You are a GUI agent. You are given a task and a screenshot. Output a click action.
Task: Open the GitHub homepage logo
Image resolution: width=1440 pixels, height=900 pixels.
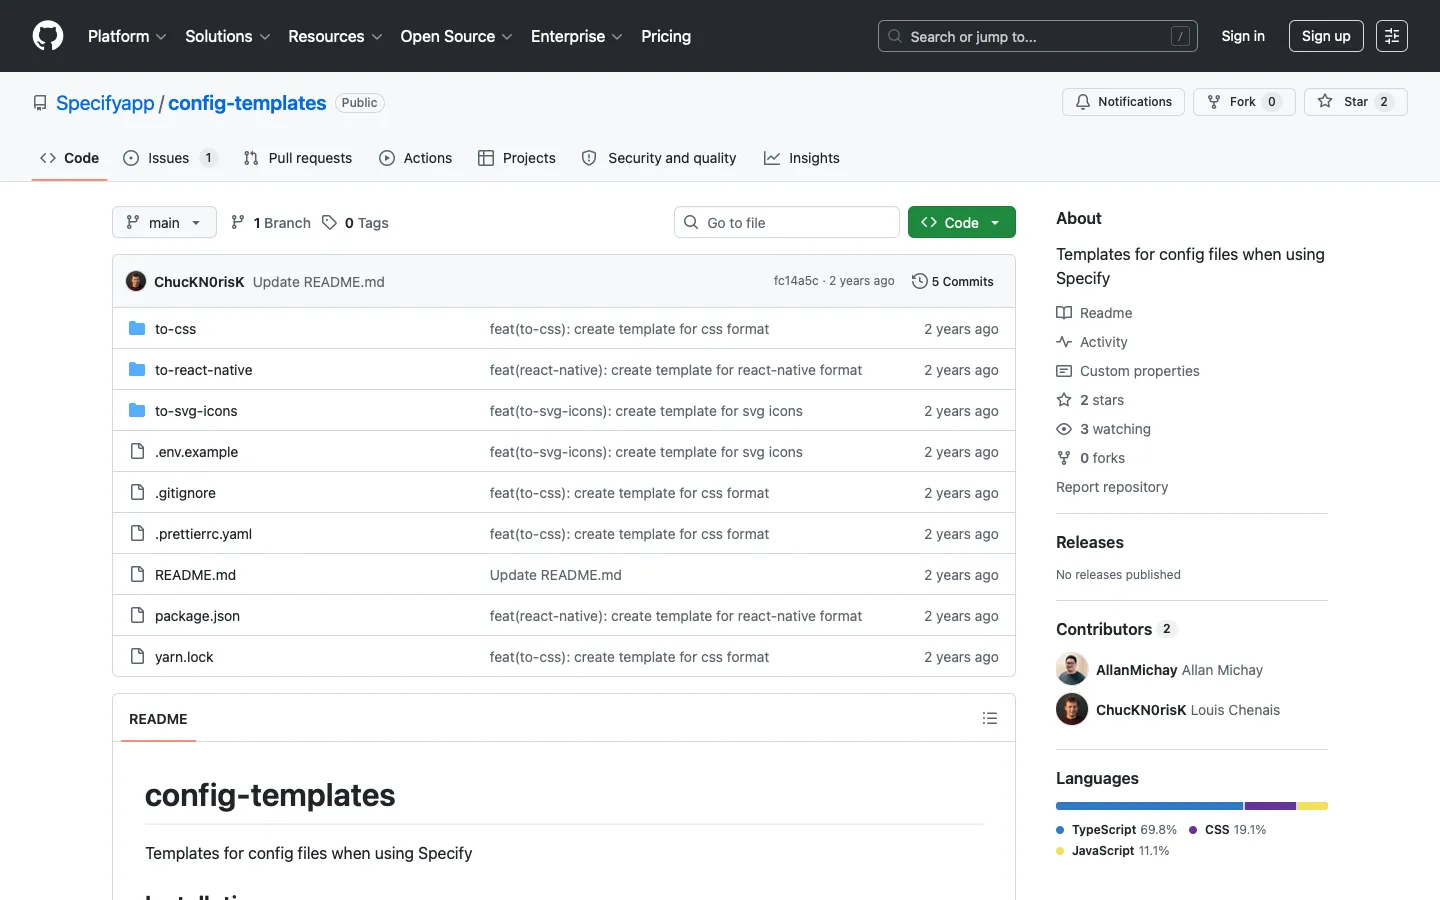click(48, 36)
